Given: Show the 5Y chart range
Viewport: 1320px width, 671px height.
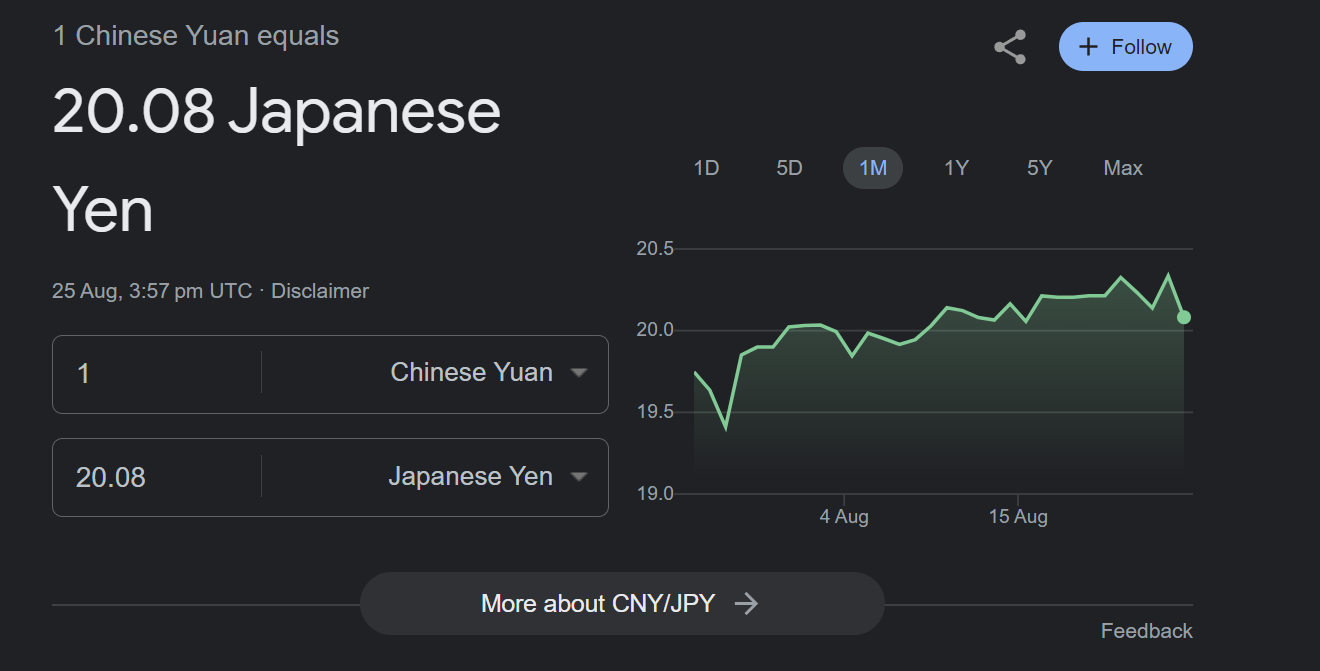Looking at the screenshot, I should pos(1039,168).
